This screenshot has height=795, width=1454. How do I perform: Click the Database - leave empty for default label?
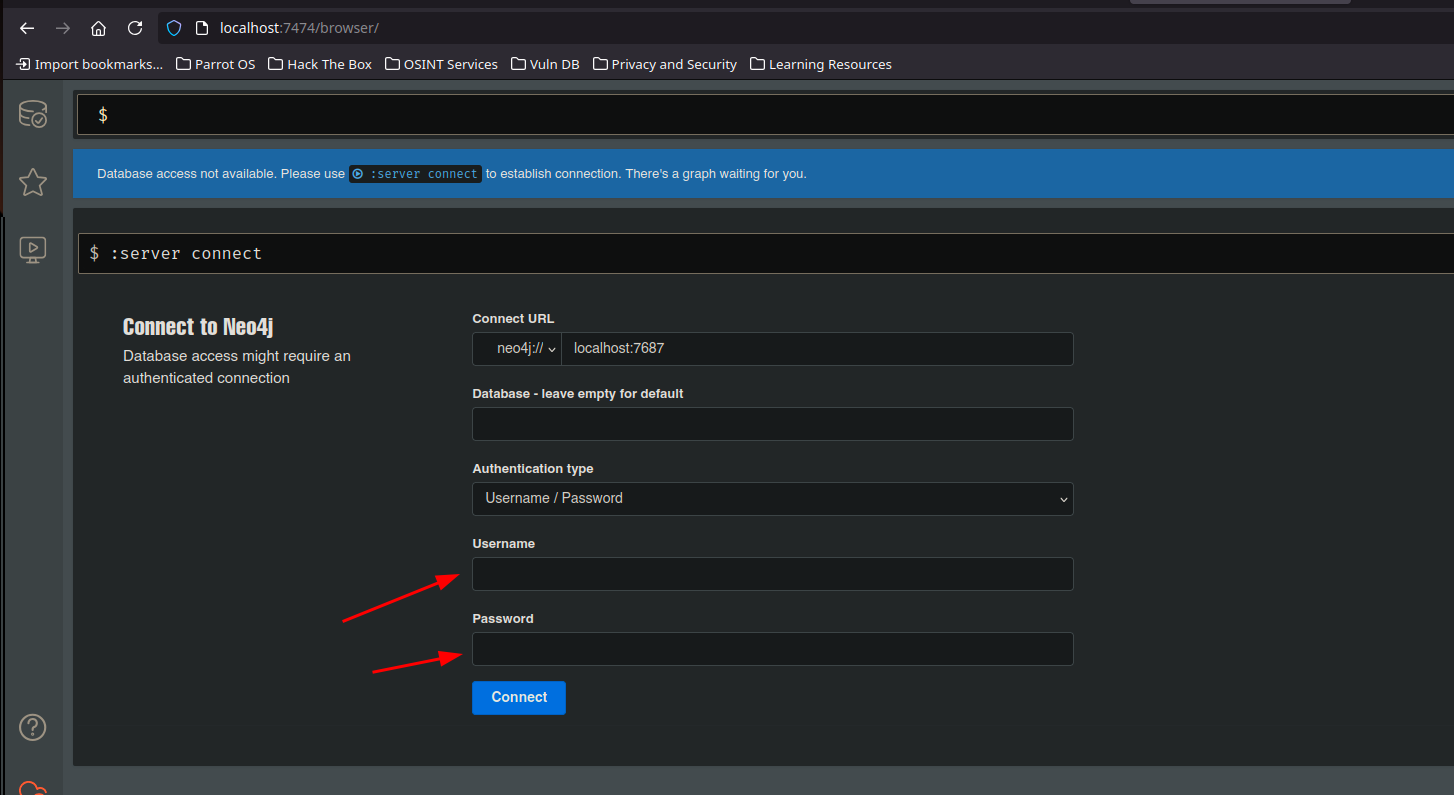point(578,394)
